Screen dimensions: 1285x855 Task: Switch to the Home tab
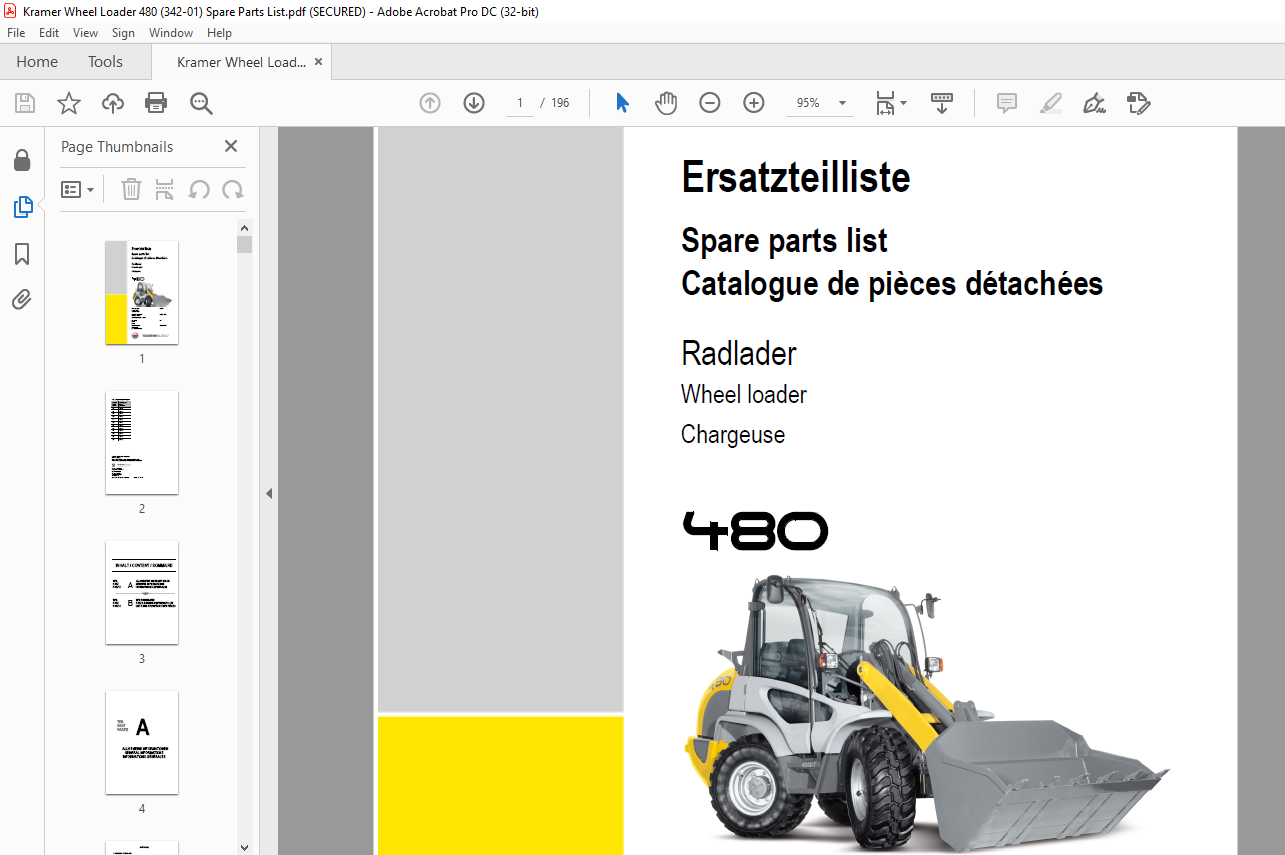point(37,62)
